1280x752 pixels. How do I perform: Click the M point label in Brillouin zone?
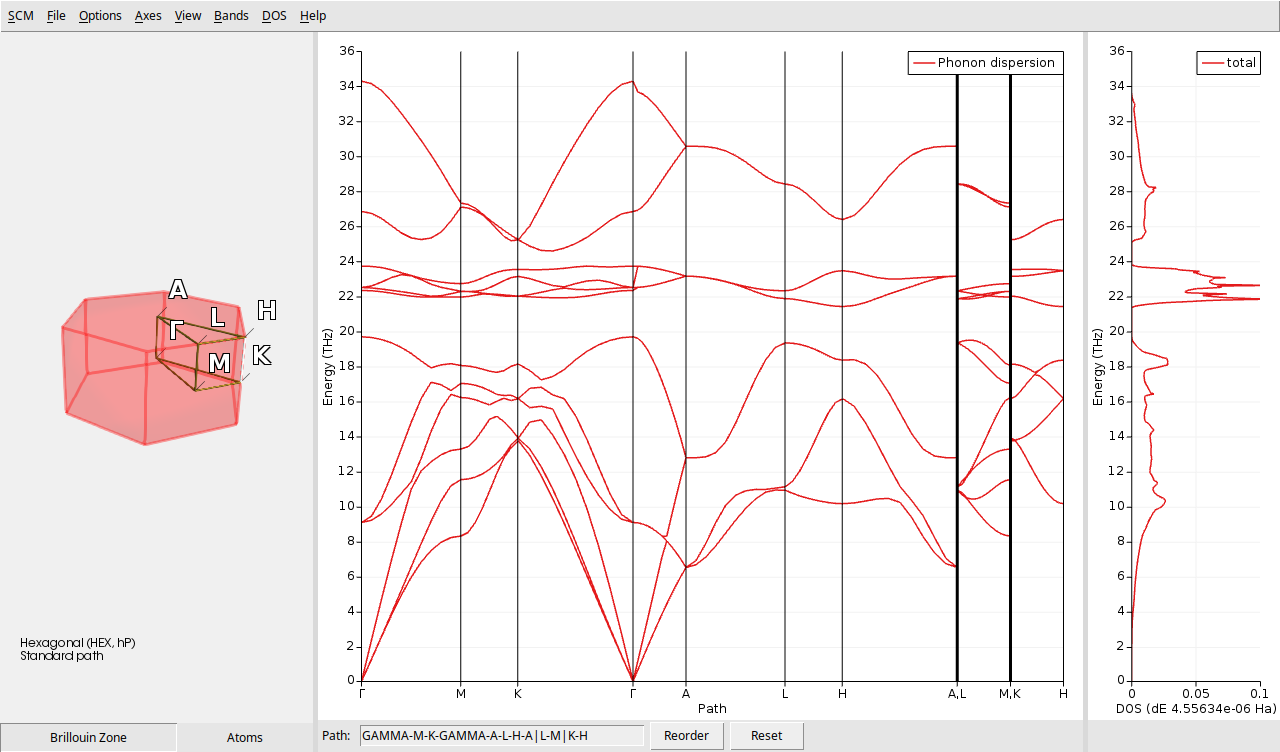click(x=219, y=363)
